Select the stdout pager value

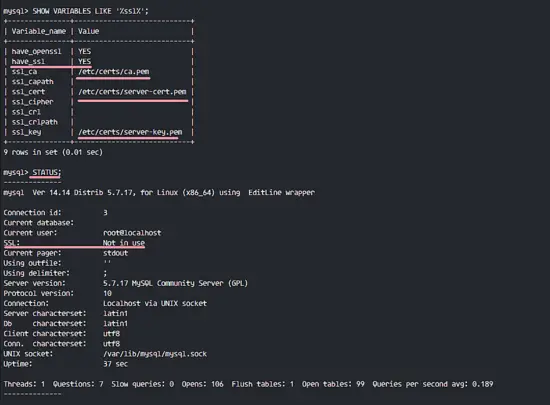click(115, 253)
